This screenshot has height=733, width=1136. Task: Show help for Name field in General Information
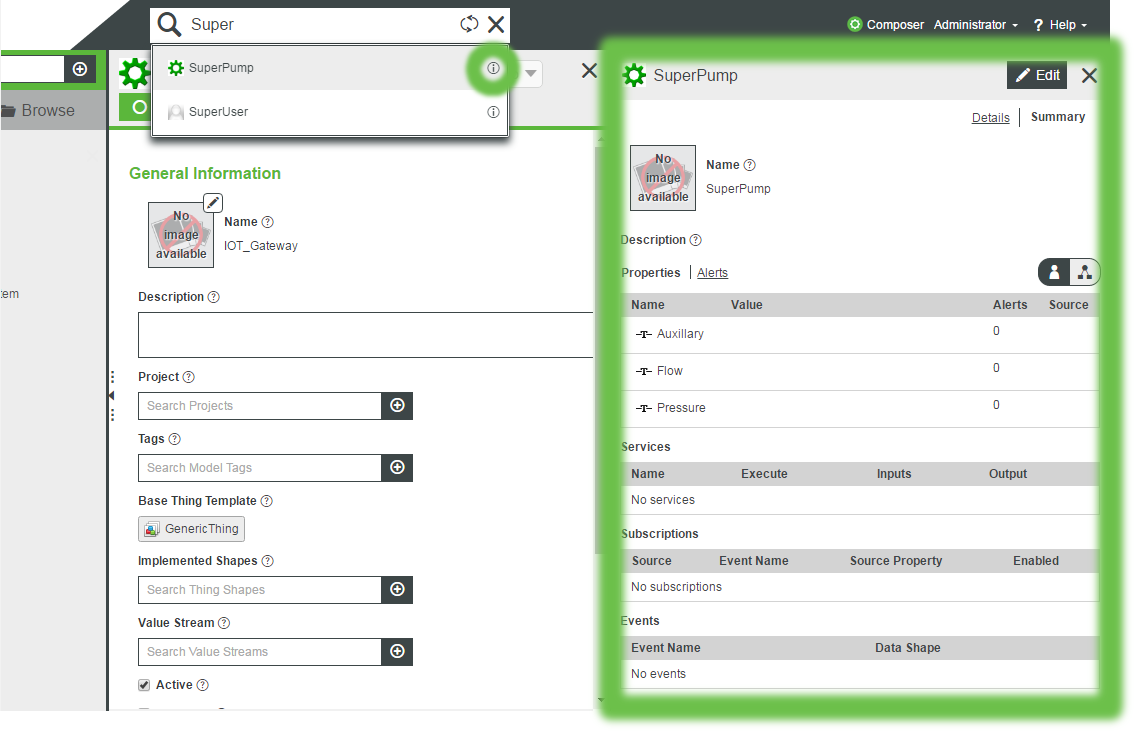(x=267, y=222)
